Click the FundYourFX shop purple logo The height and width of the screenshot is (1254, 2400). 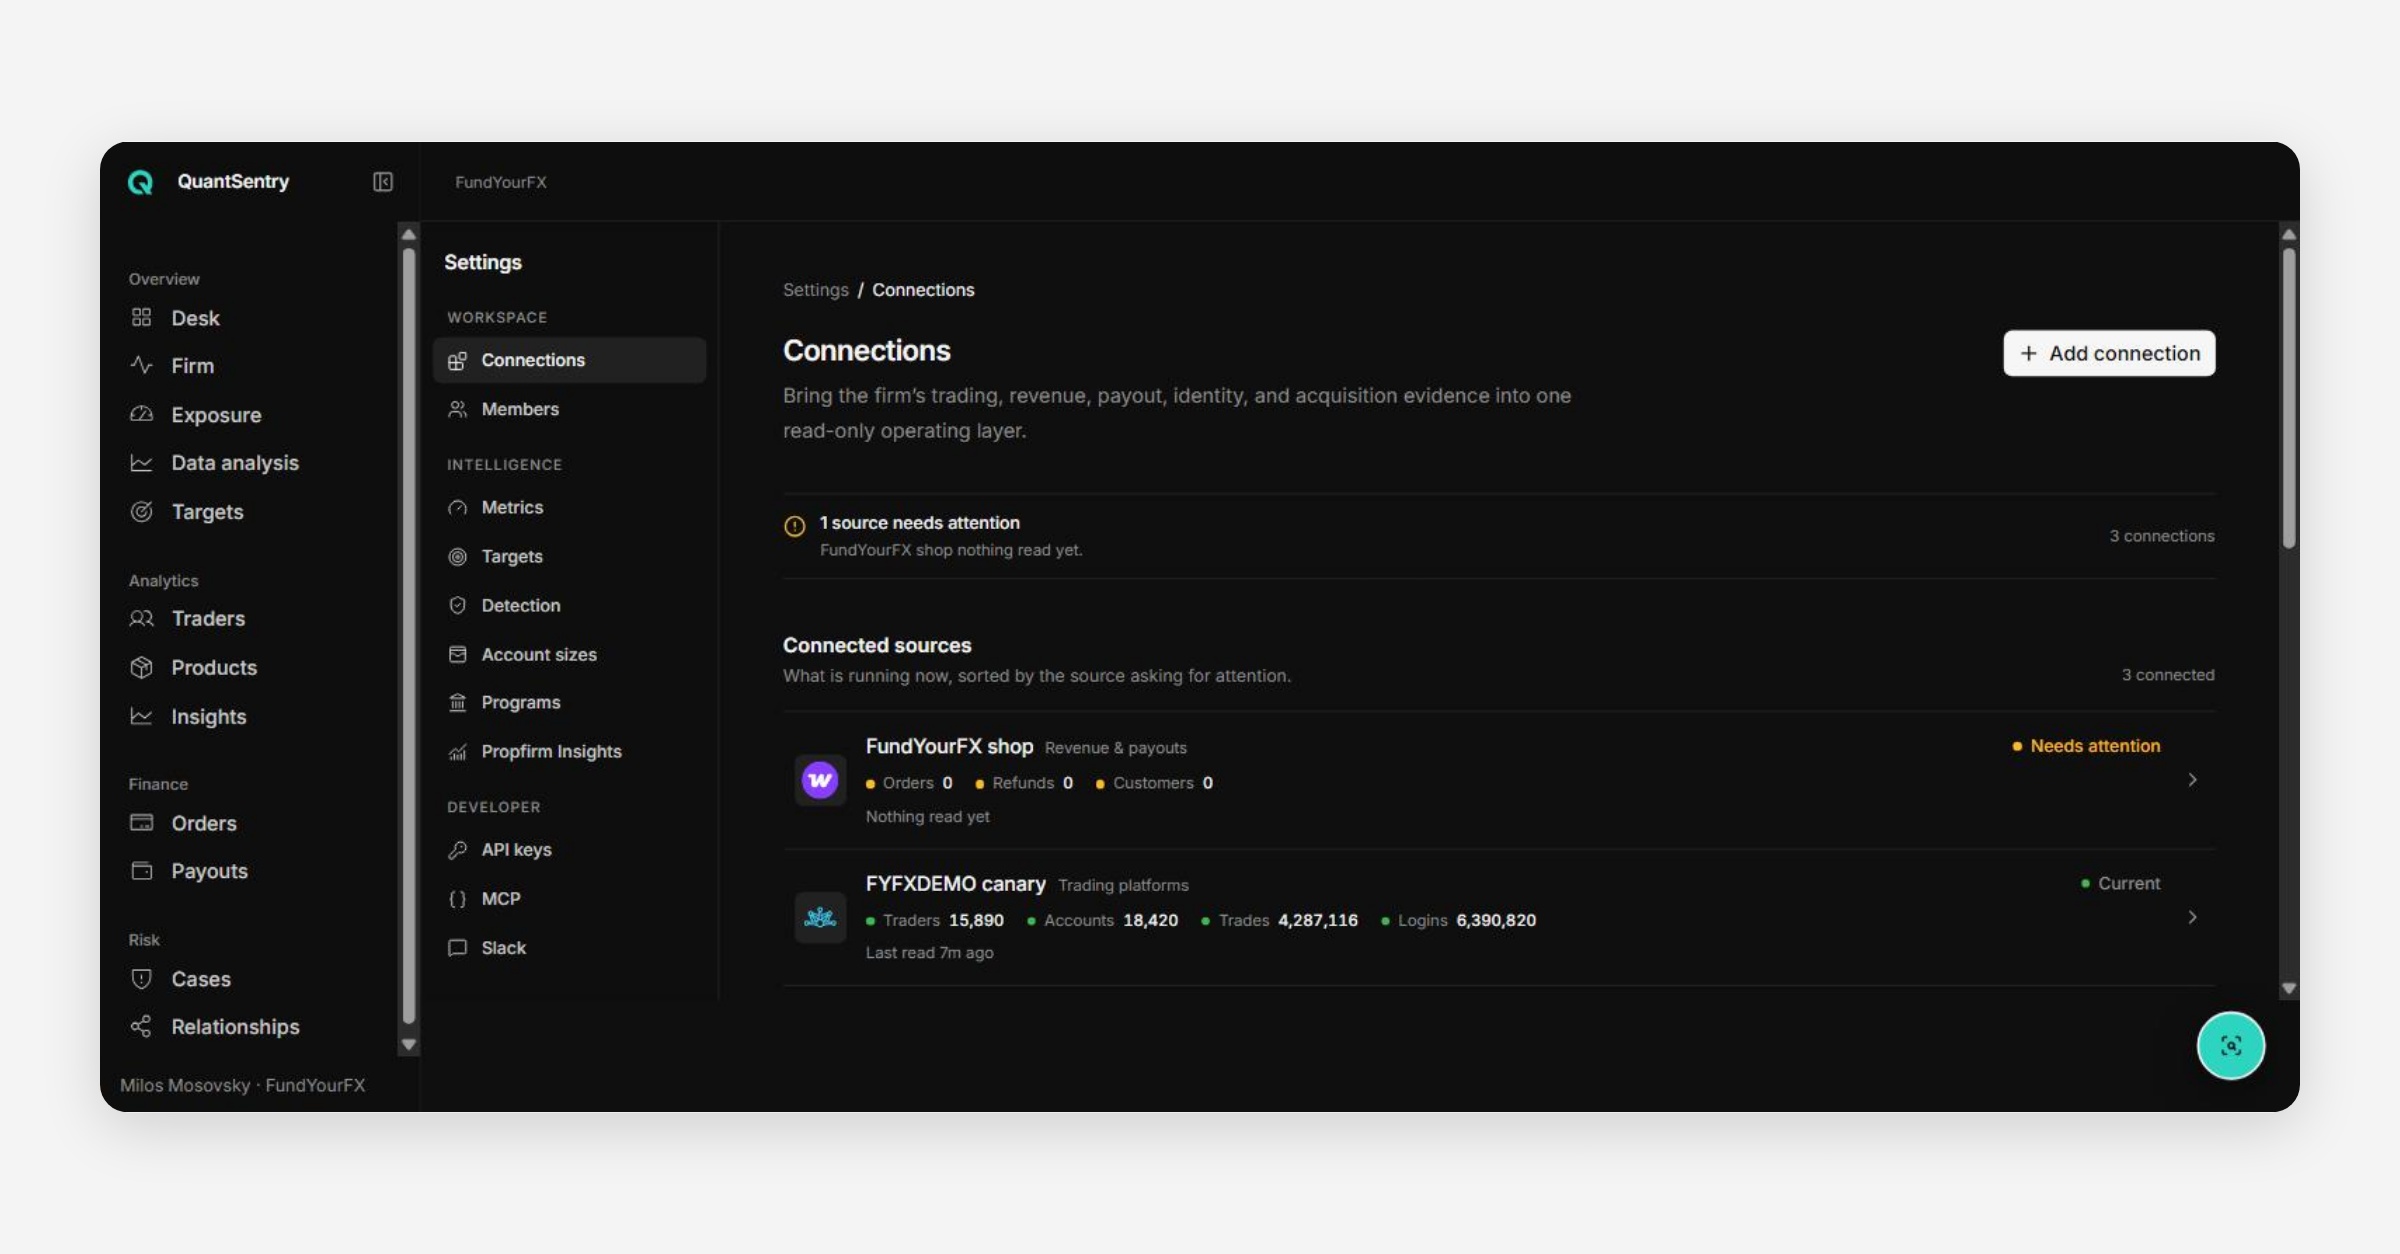point(820,780)
